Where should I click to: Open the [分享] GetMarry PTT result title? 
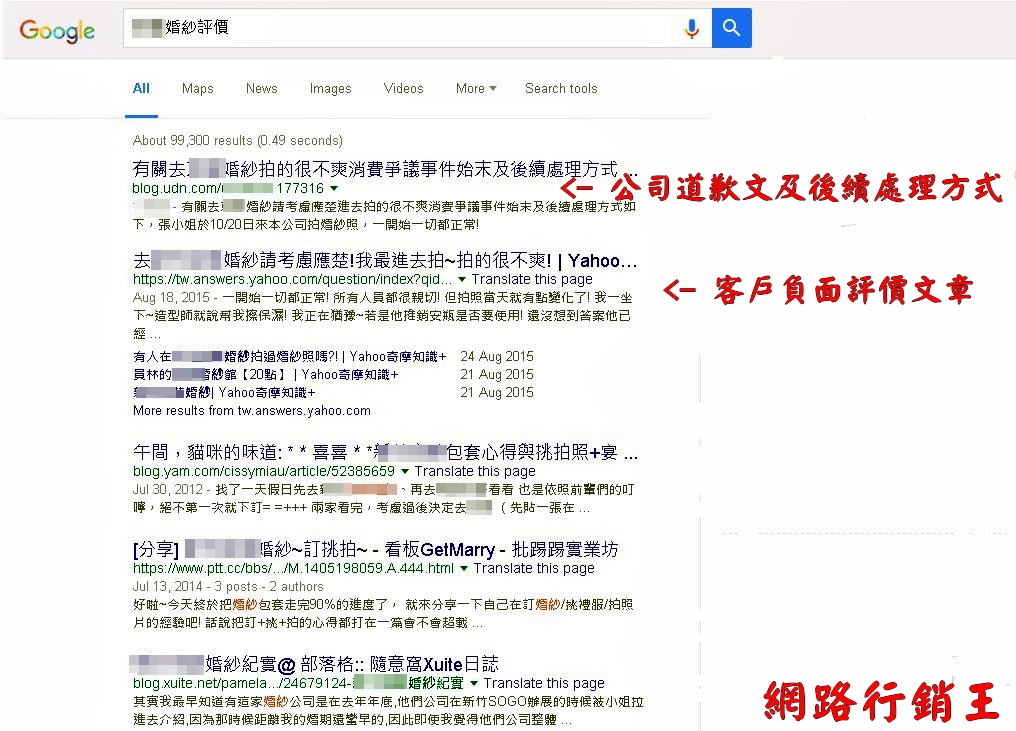click(375, 550)
